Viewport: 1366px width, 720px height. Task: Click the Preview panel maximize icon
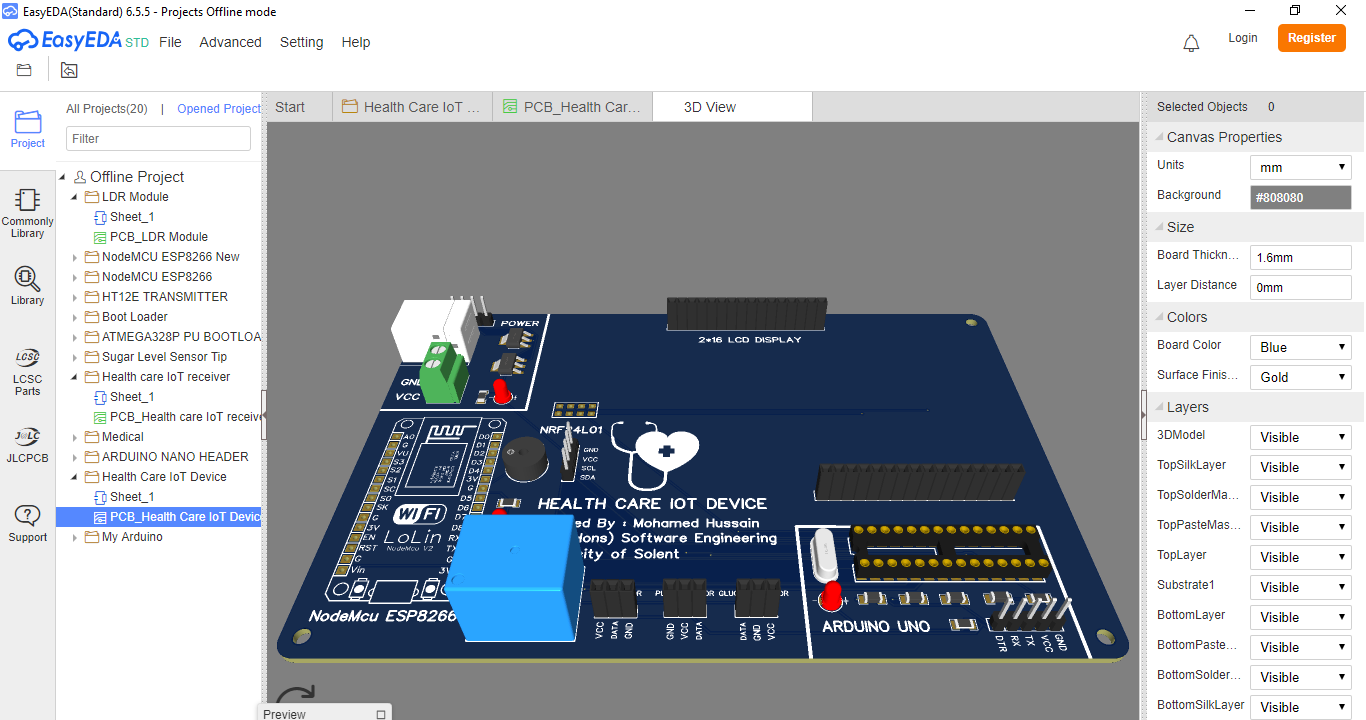coord(381,714)
